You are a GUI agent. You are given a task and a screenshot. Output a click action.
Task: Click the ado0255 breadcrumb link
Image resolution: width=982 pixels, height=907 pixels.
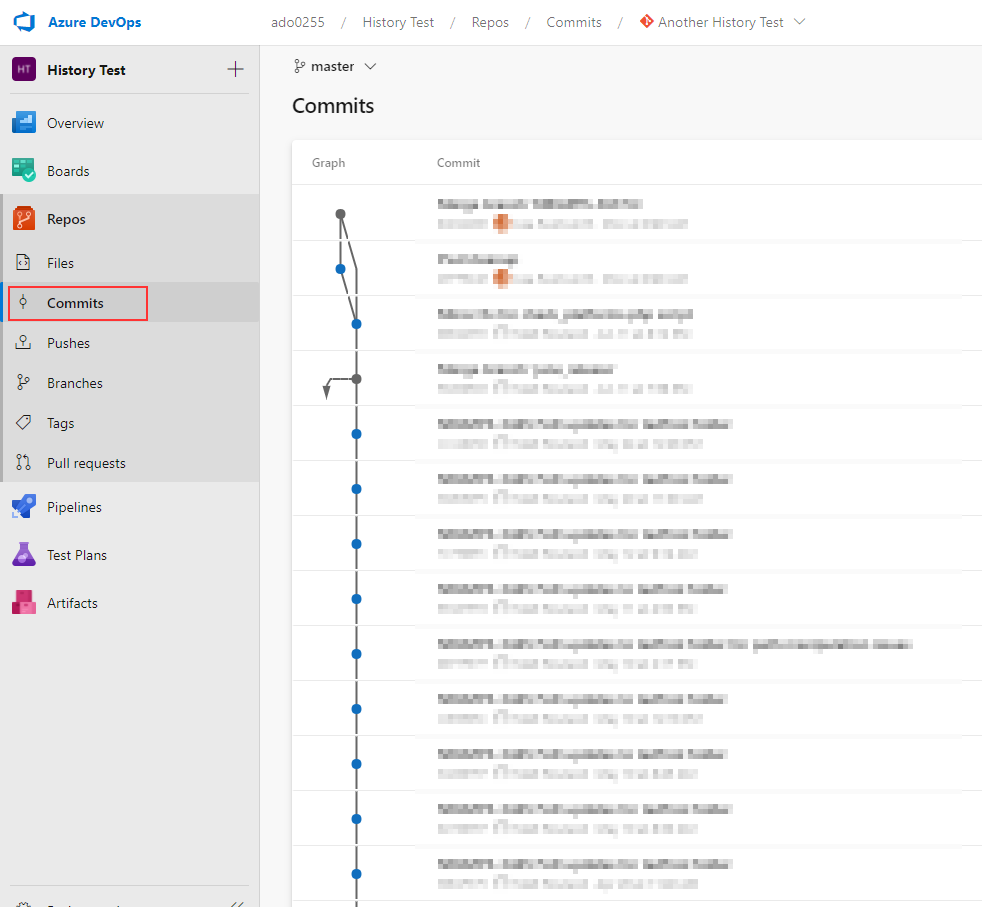pos(297,22)
